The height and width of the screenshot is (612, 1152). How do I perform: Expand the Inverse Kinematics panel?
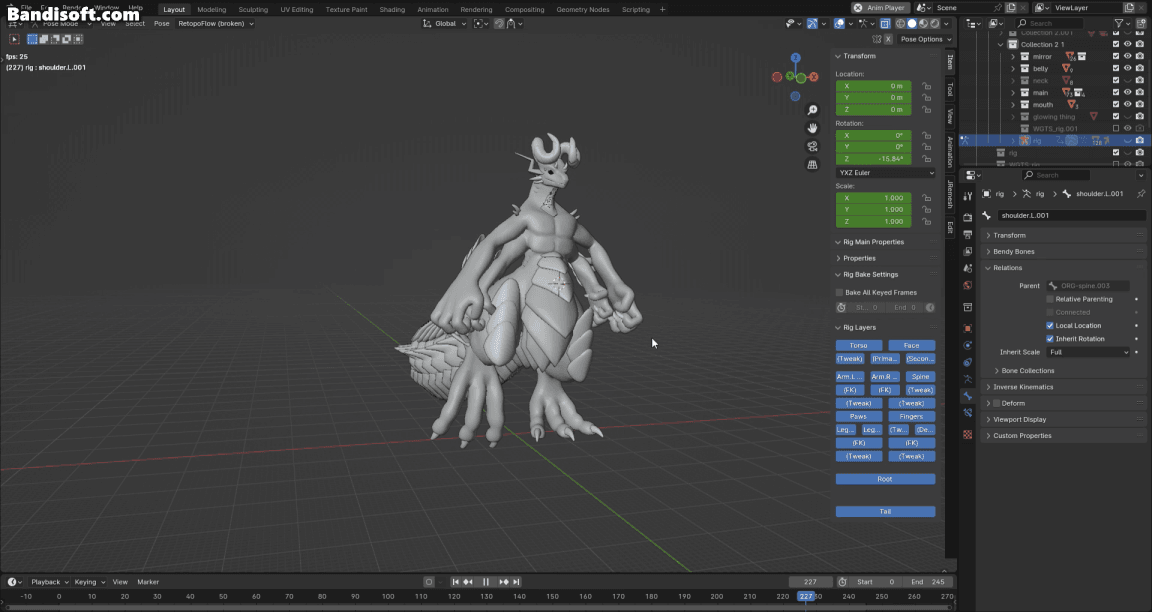tap(1022, 387)
